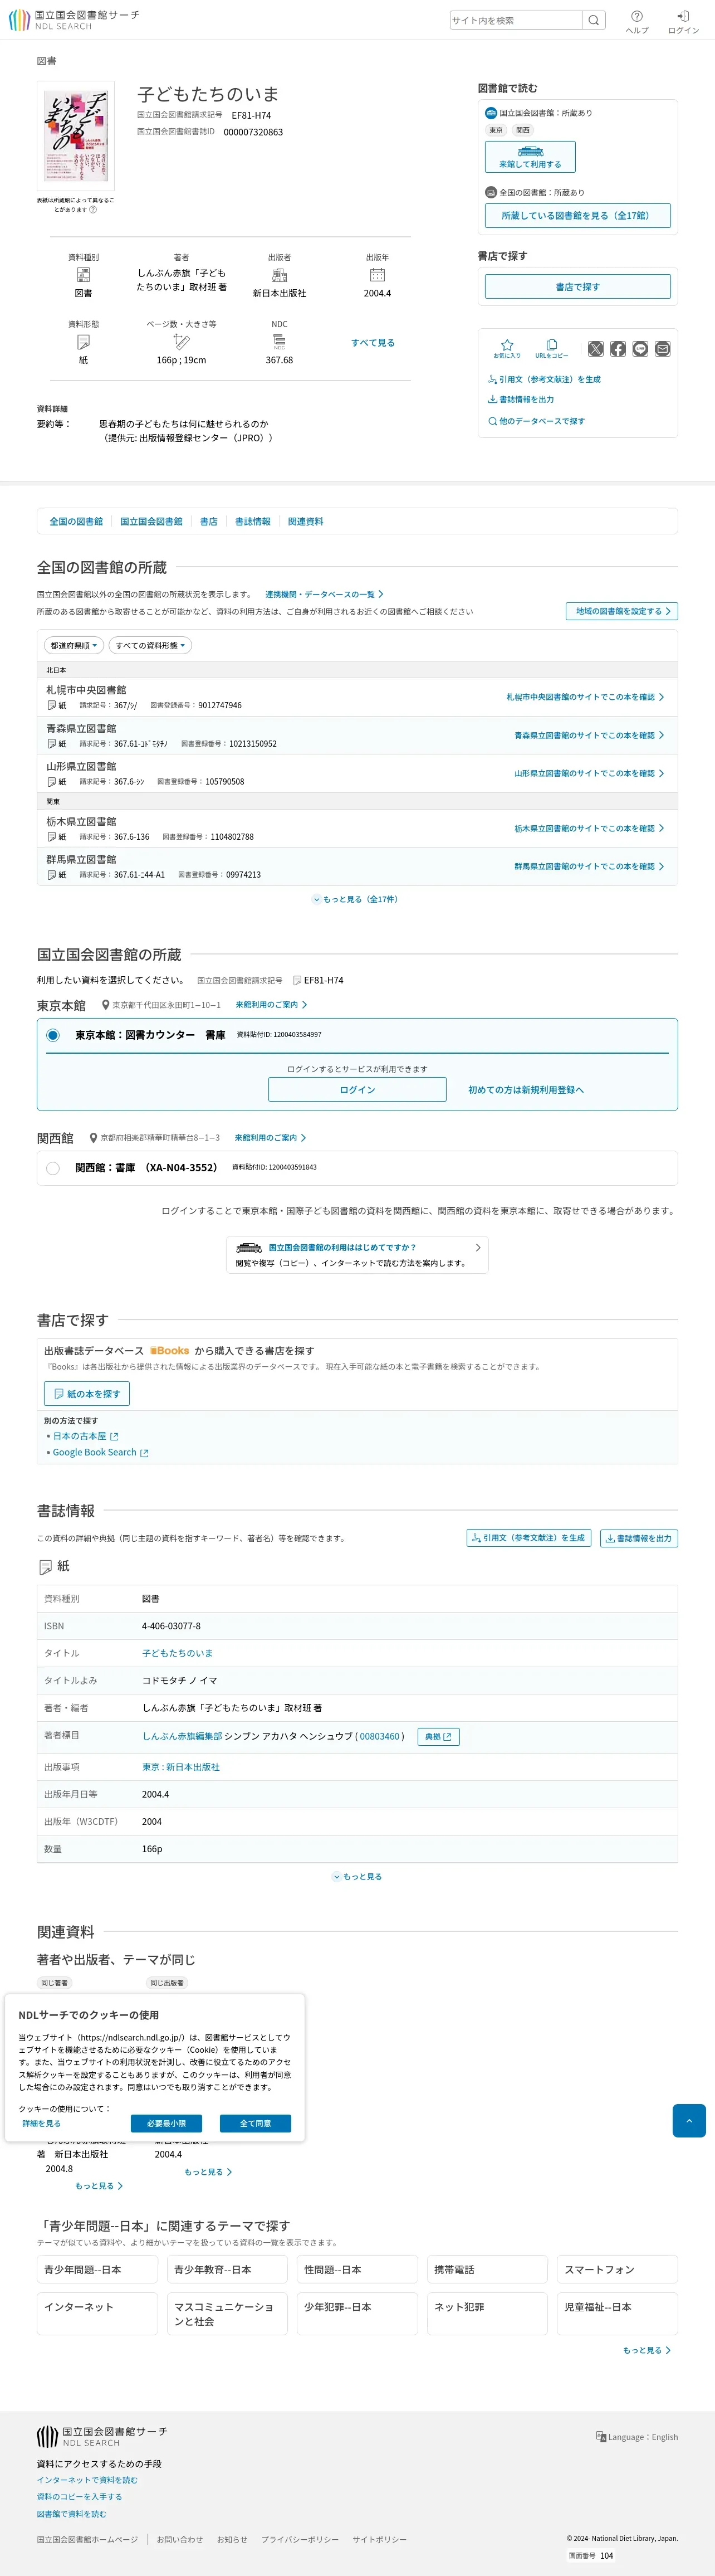This screenshot has height=2576, width=715.
Task: Click the サイト内を検索 search field
Action: click(x=516, y=20)
